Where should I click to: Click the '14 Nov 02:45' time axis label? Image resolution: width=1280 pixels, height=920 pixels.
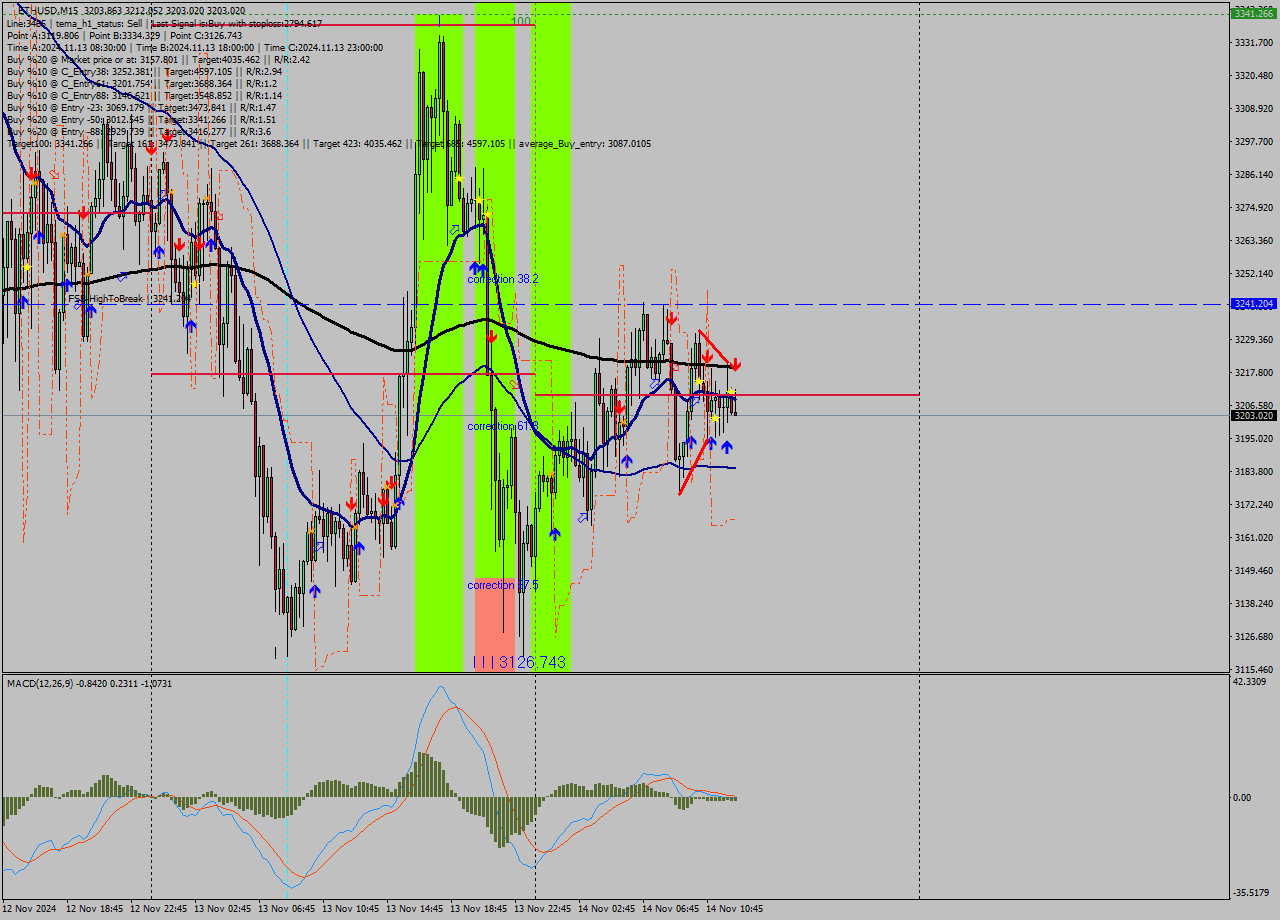pyautogui.click(x=607, y=909)
